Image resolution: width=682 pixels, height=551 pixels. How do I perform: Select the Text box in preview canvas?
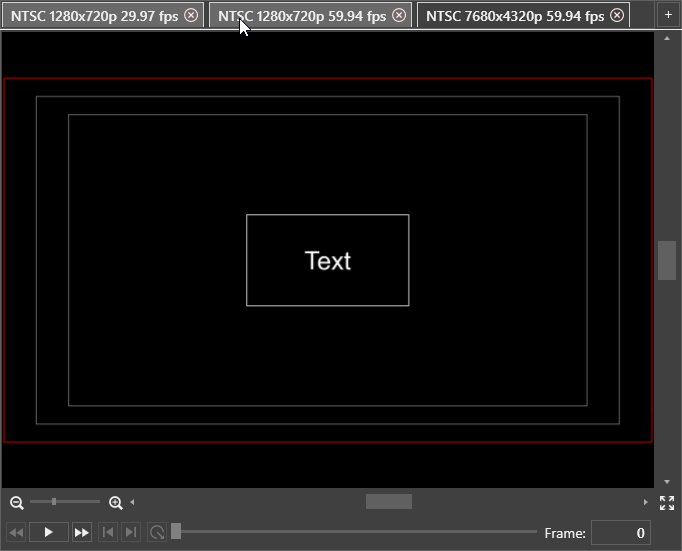328,260
